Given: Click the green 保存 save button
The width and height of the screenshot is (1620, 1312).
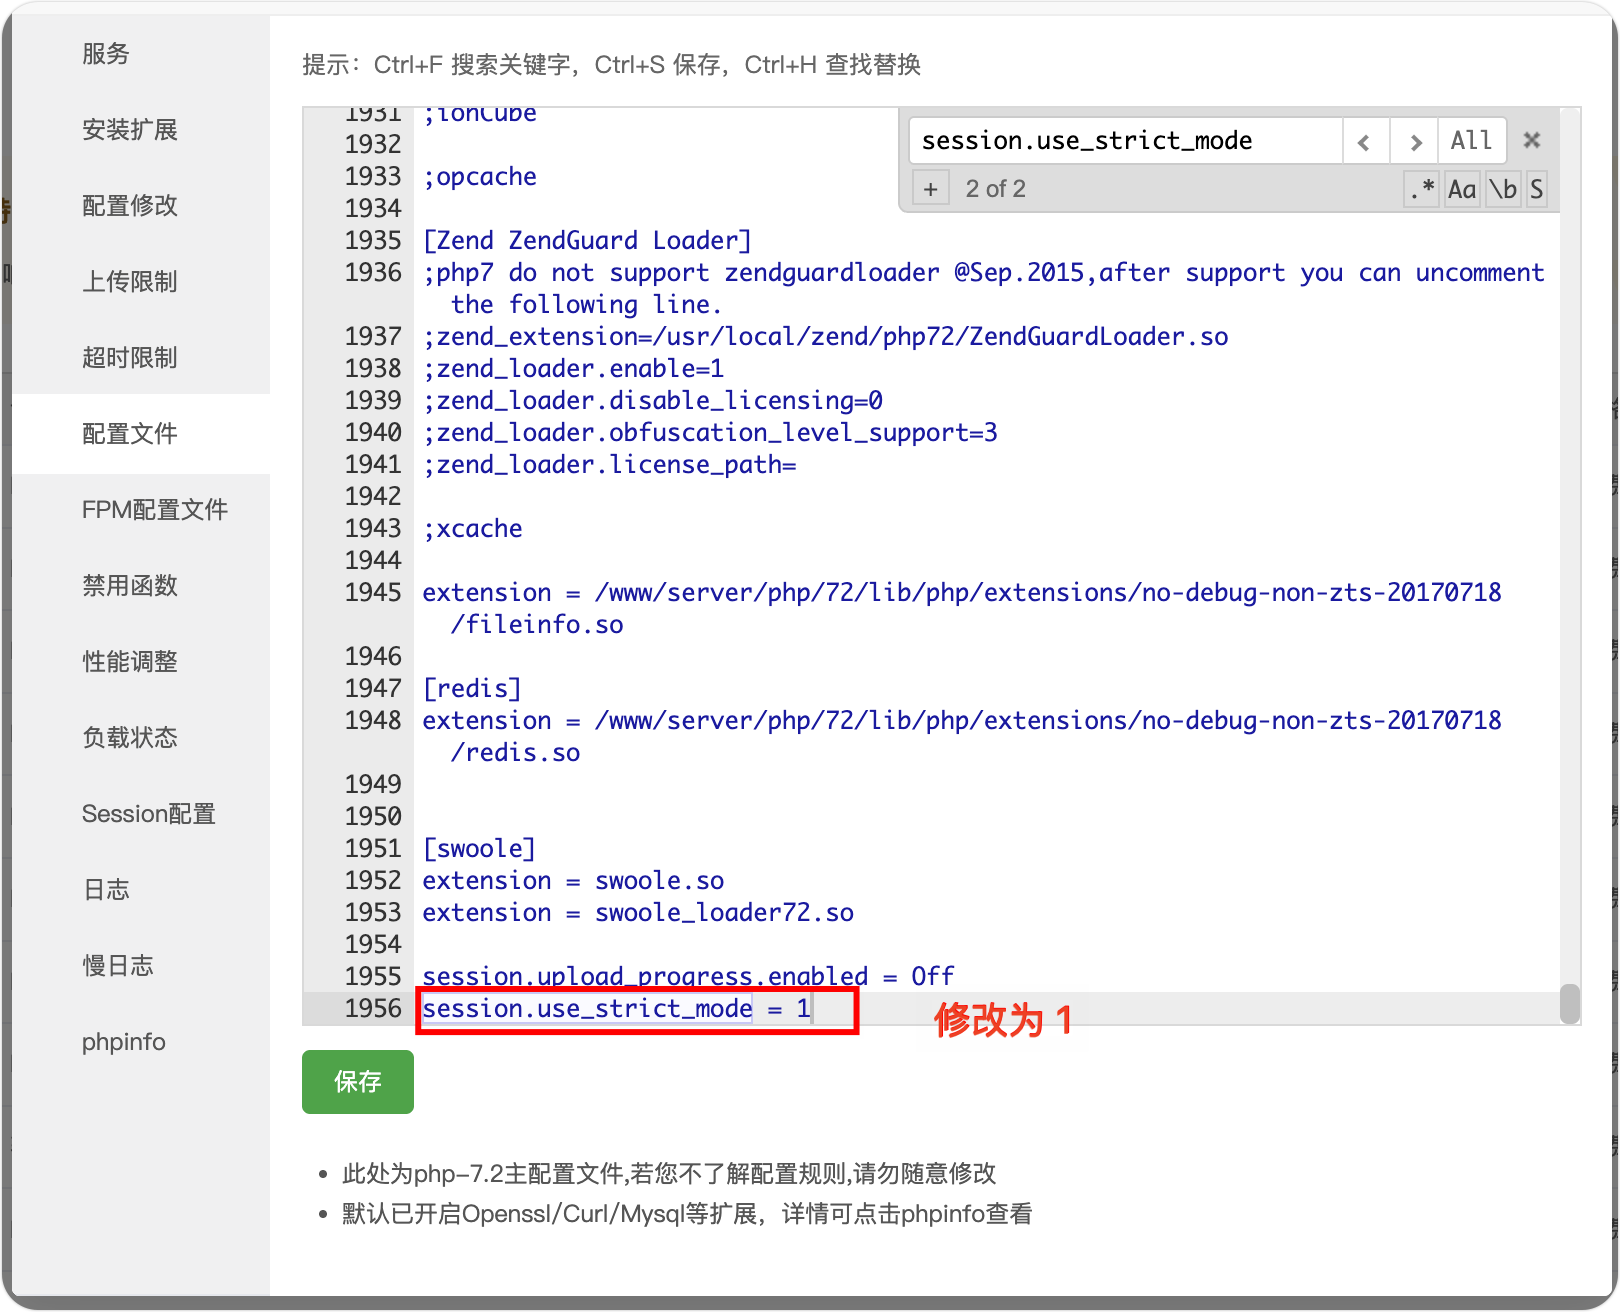Looking at the screenshot, I should click(358, 1082).
